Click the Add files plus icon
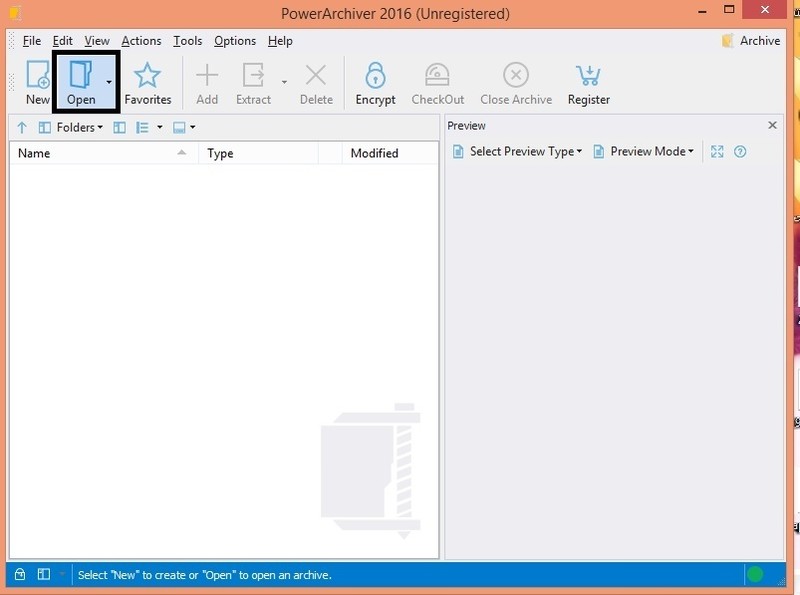This screenshot has width=800, height=595. [207, 75]
